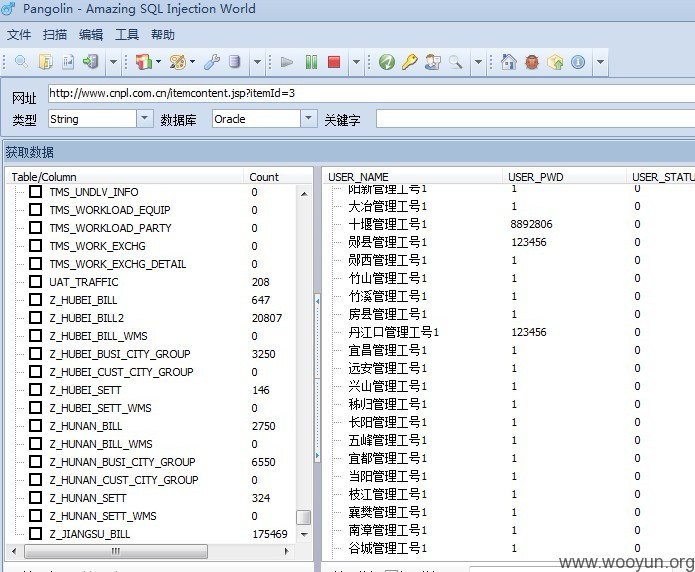Check the UAT_TRAFFIC table checkbox

(x=35, y=282)
